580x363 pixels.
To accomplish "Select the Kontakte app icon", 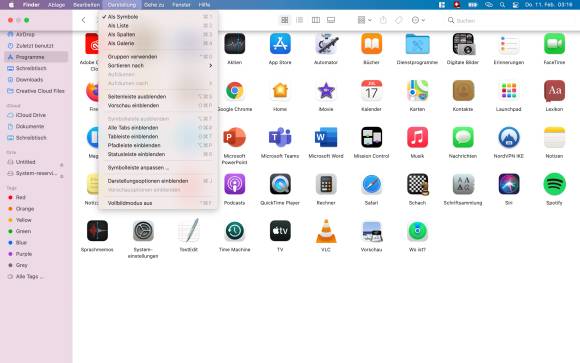I will pyautogui.click(x=463, y=91).
